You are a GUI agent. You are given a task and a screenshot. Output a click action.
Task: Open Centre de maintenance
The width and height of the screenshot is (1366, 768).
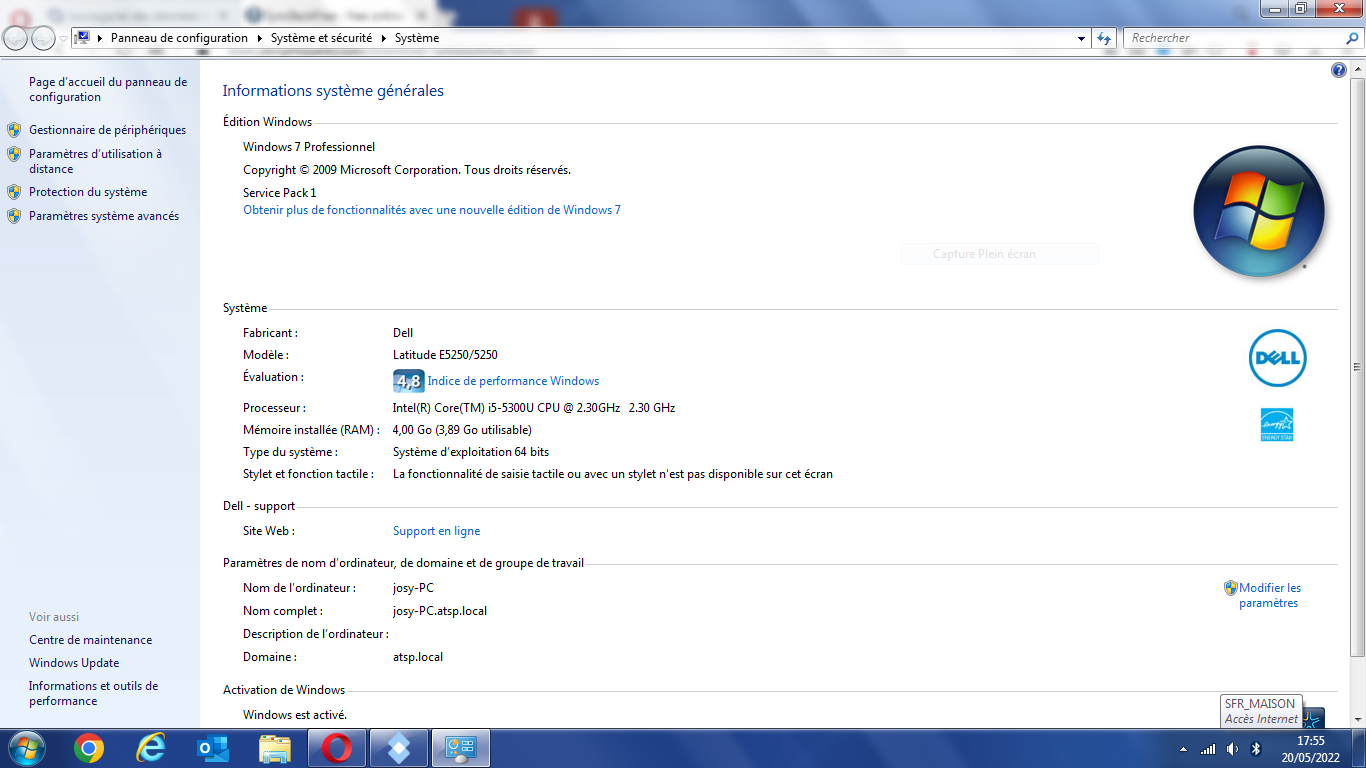(x=91, y=640)
